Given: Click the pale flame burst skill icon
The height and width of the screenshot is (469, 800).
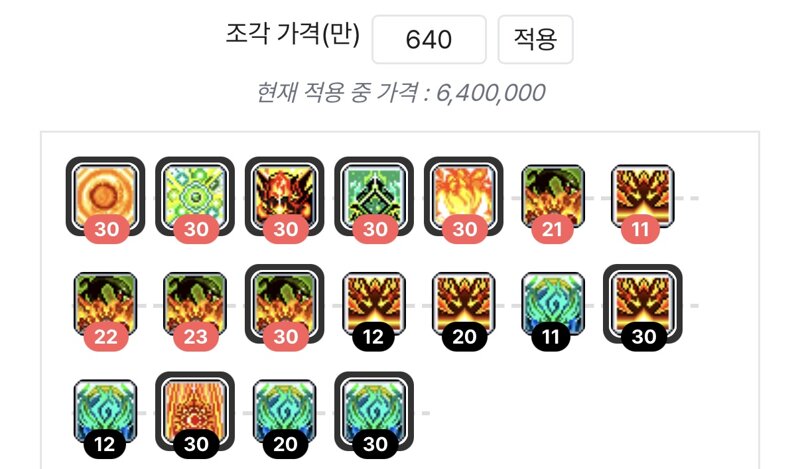Looking at the screenshot, I should click(464, 196).
